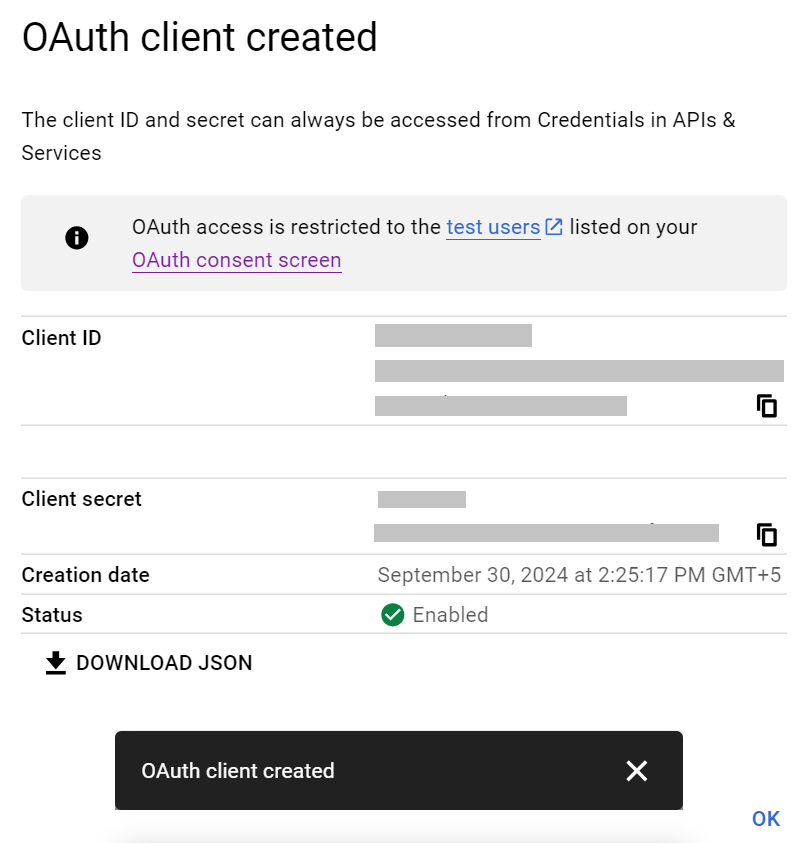Open the test users link
The height and width of the screenshot is (843, 808).
point(493,227)
